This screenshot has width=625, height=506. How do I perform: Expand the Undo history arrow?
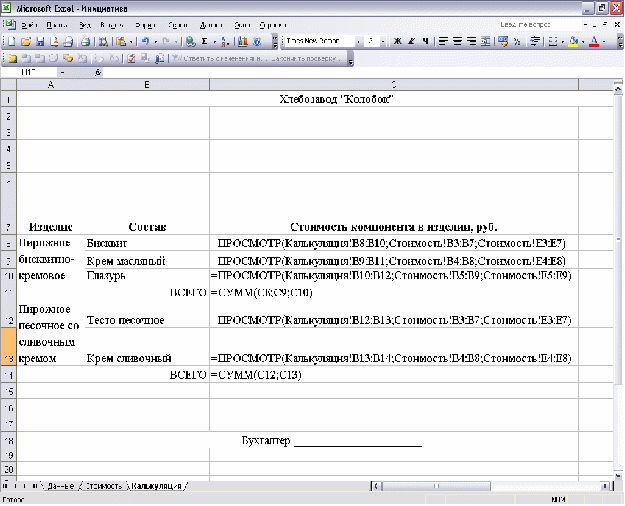pyautogui.click(x=155, y=41)
